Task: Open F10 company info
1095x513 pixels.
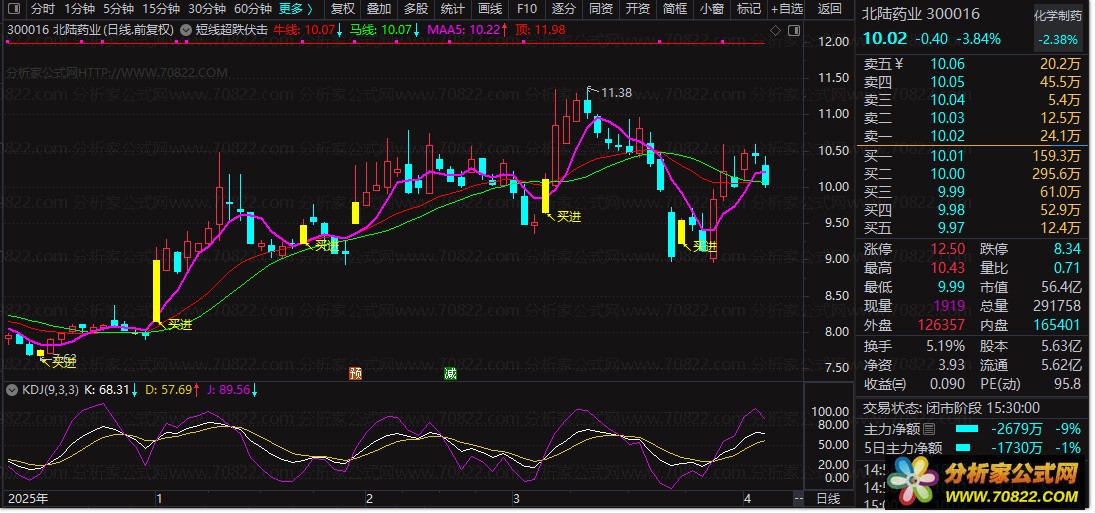Action: (x=527, y=9)
